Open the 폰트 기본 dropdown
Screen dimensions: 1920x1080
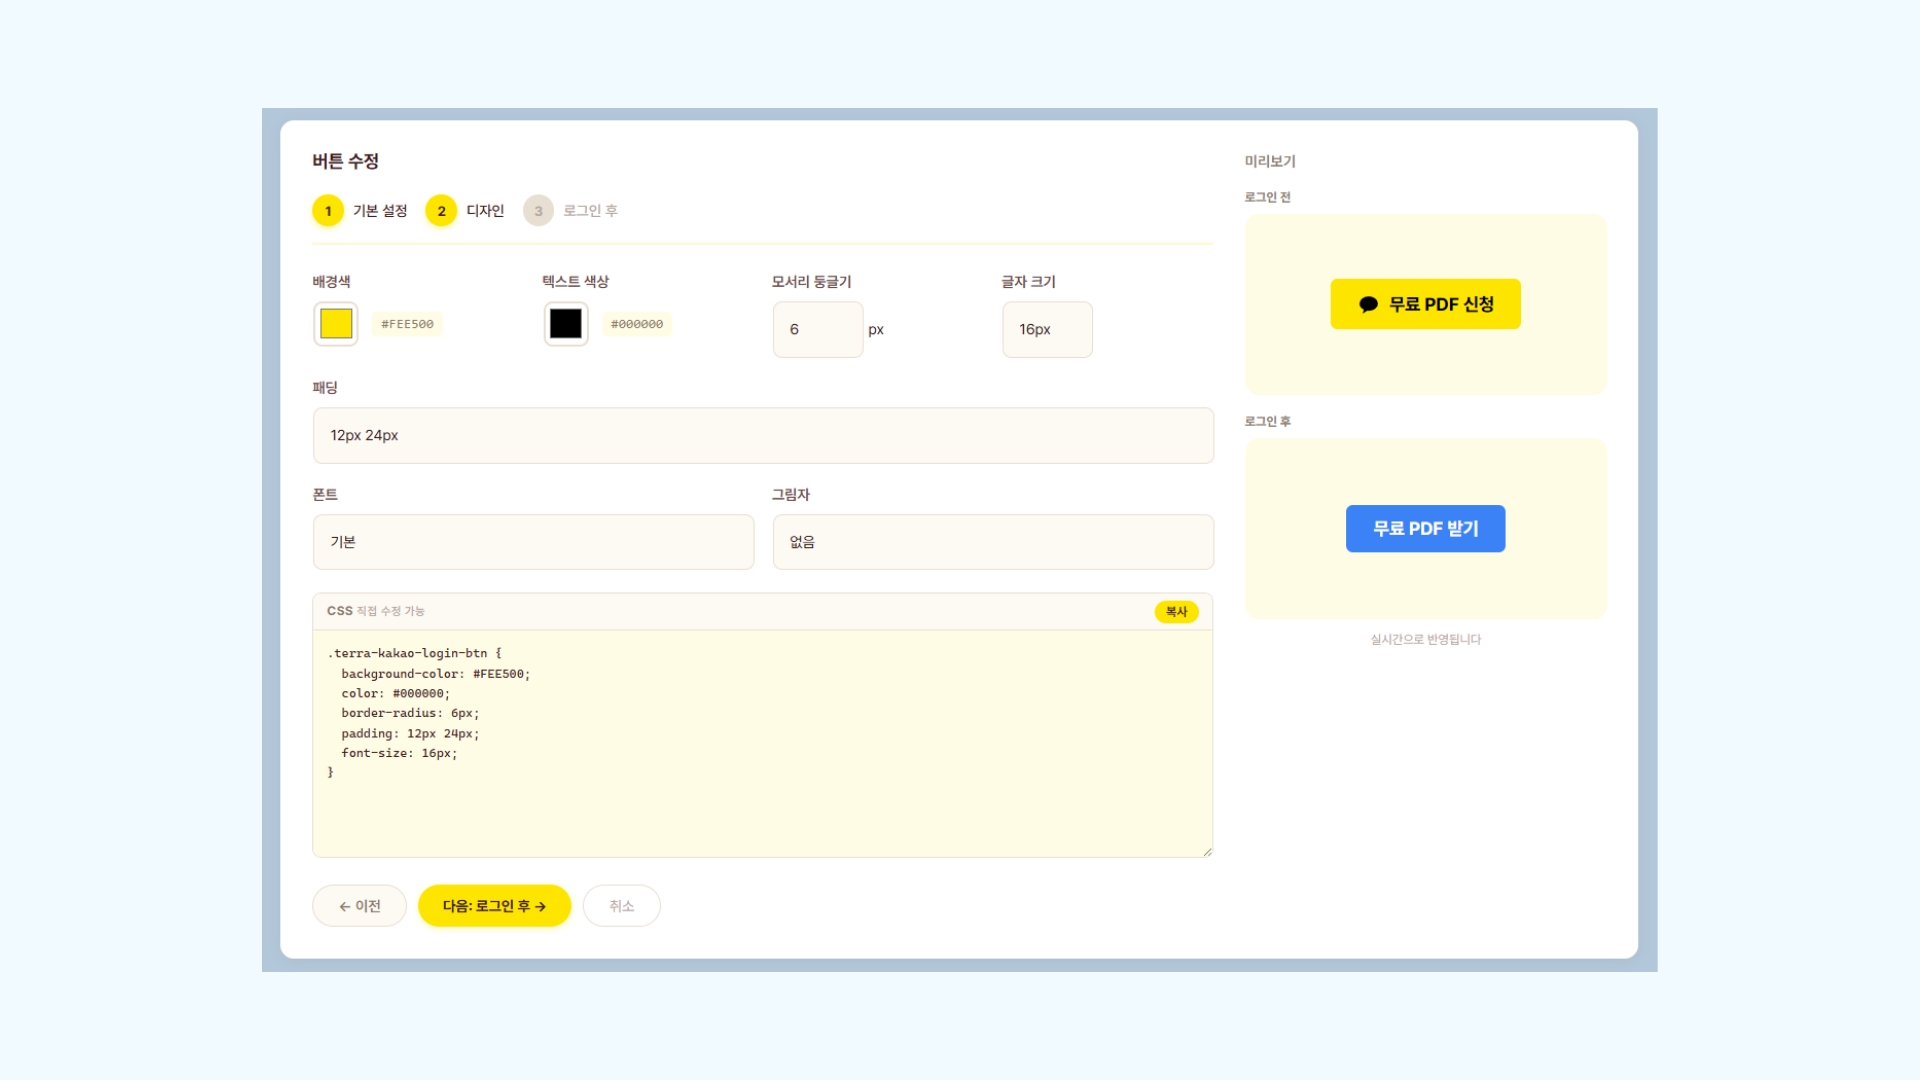tap(533, 542)
